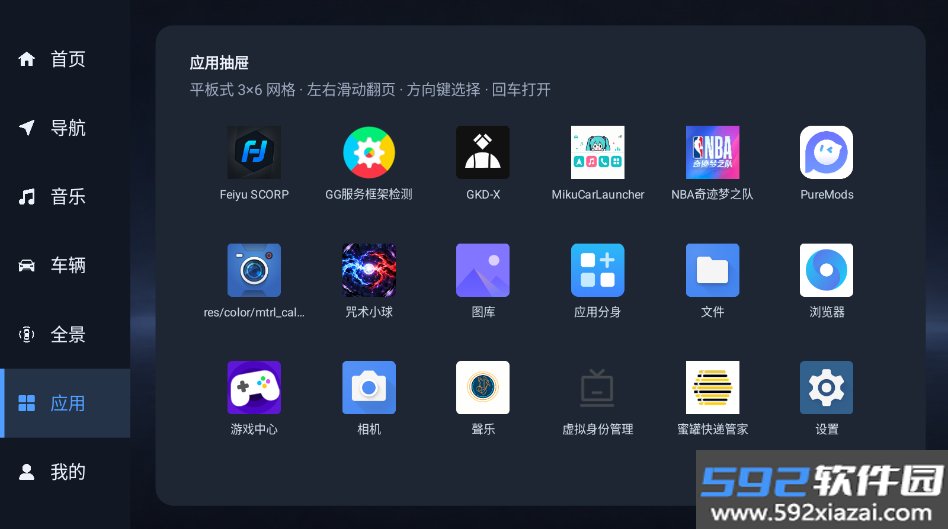Open the res/color/mtrl_cal... camera app
This screenshot has height=529, width=948.
tap(254, 270)
